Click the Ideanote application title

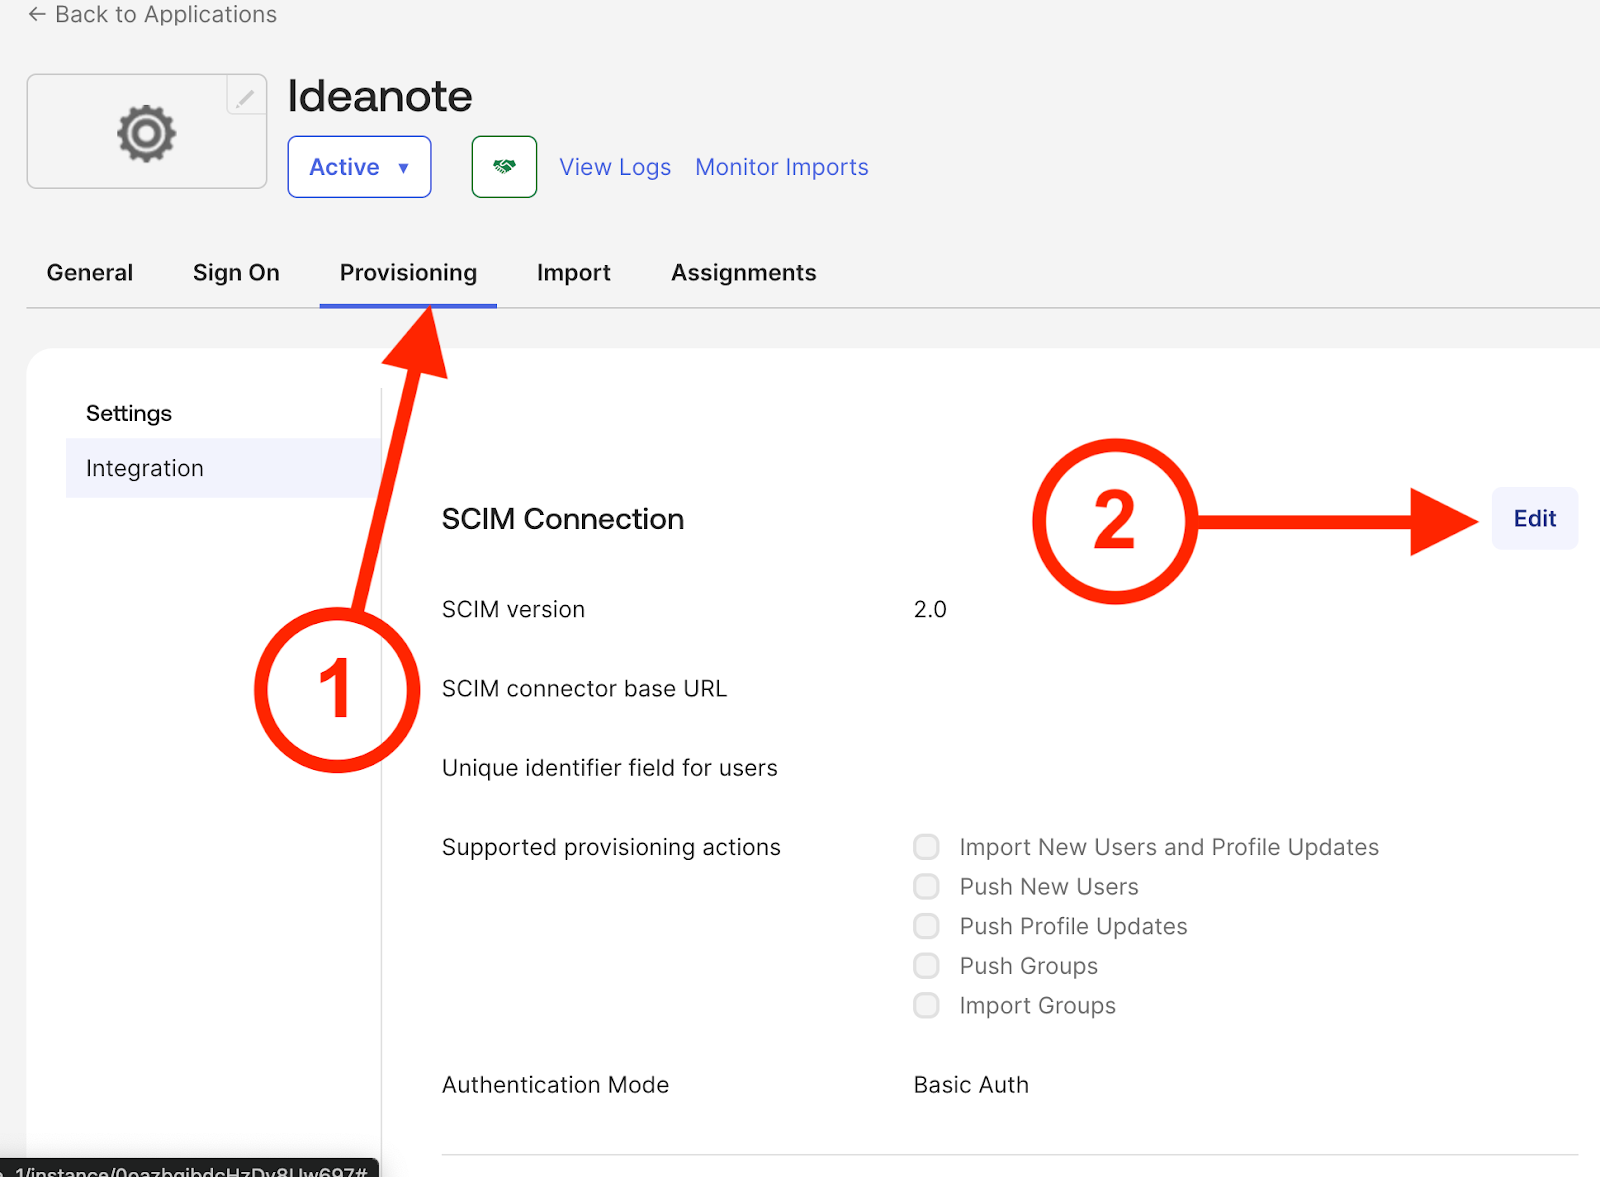tap(380, 96)
